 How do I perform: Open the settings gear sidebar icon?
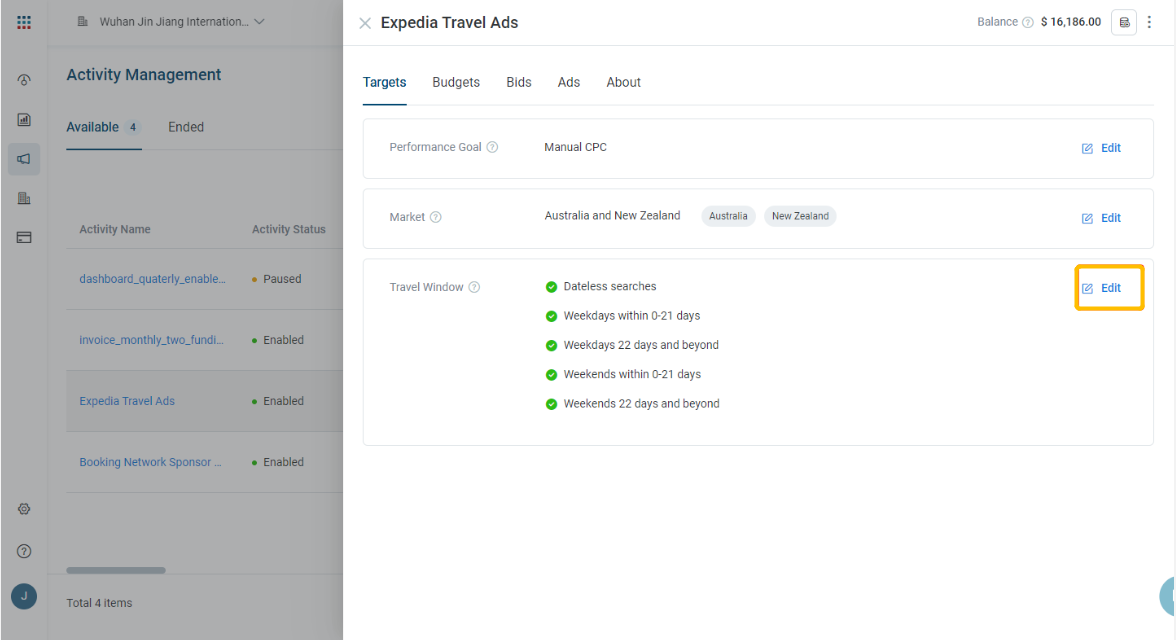point(24,509)
